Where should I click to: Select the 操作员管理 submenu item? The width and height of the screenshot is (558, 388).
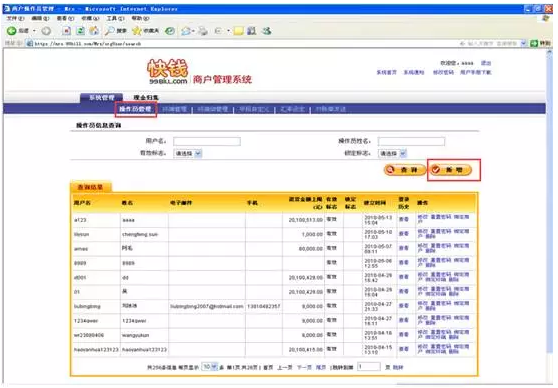point(135,109)
